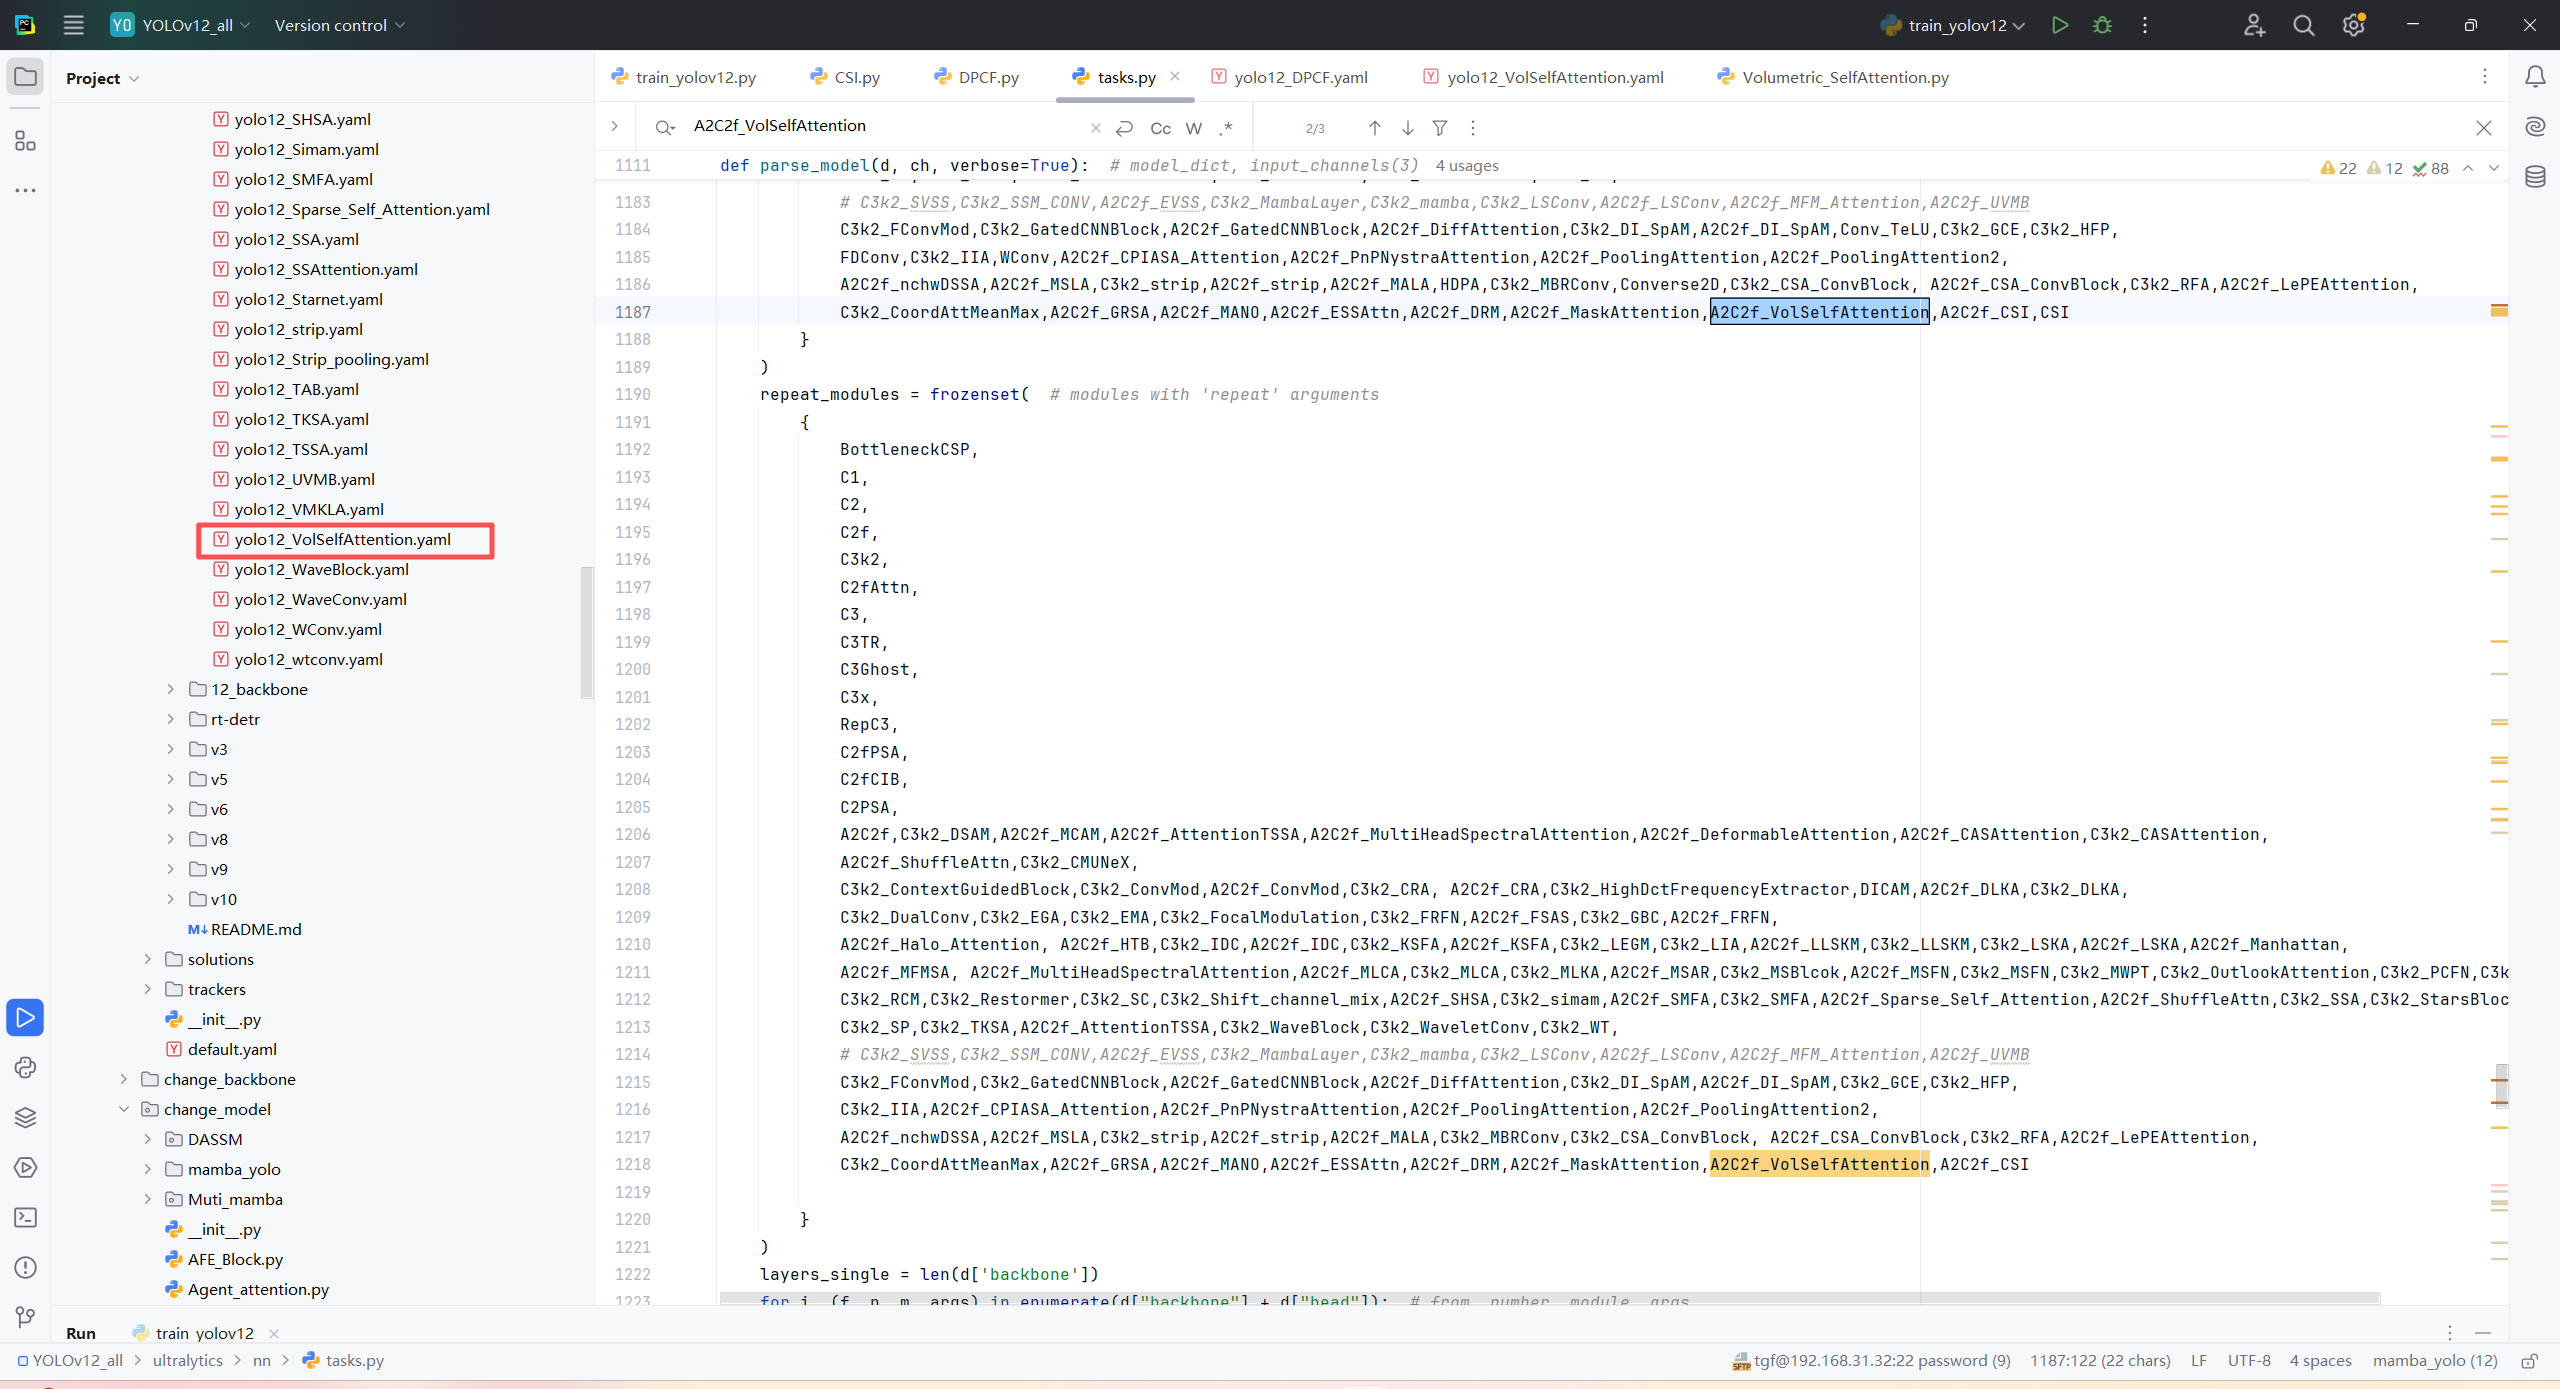This screenshot has height=1389, width=2560.
Task: Enable Regex search option
Action: (1226, 128)
